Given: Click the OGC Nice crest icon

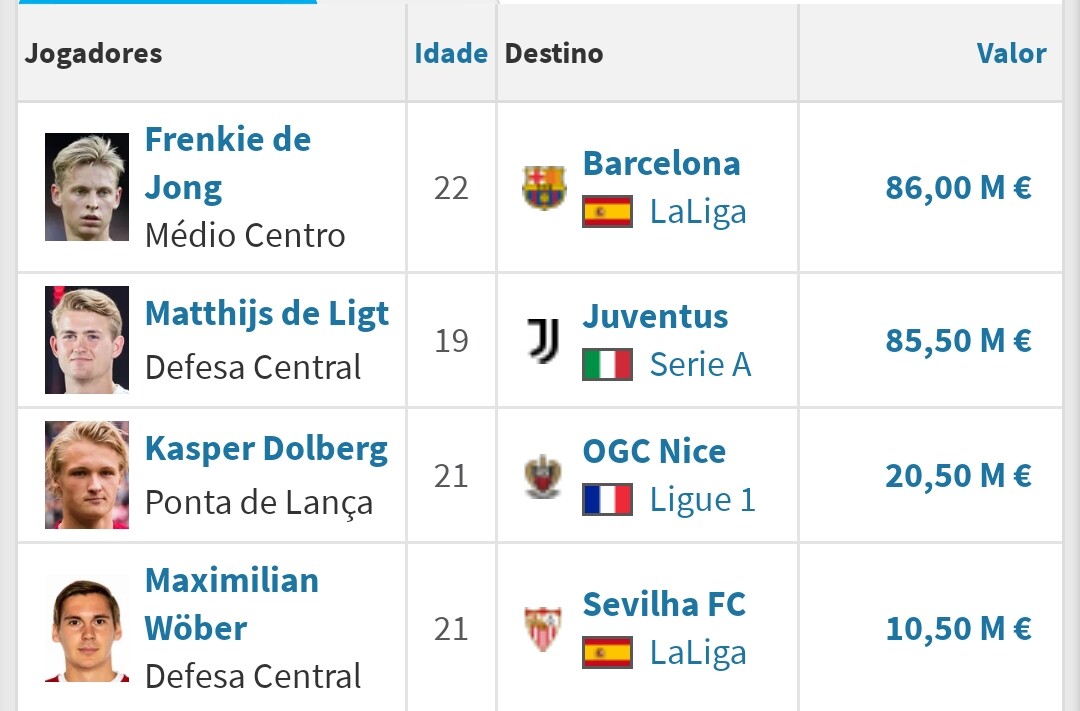Looking at the screenshot, I should 543,476.
